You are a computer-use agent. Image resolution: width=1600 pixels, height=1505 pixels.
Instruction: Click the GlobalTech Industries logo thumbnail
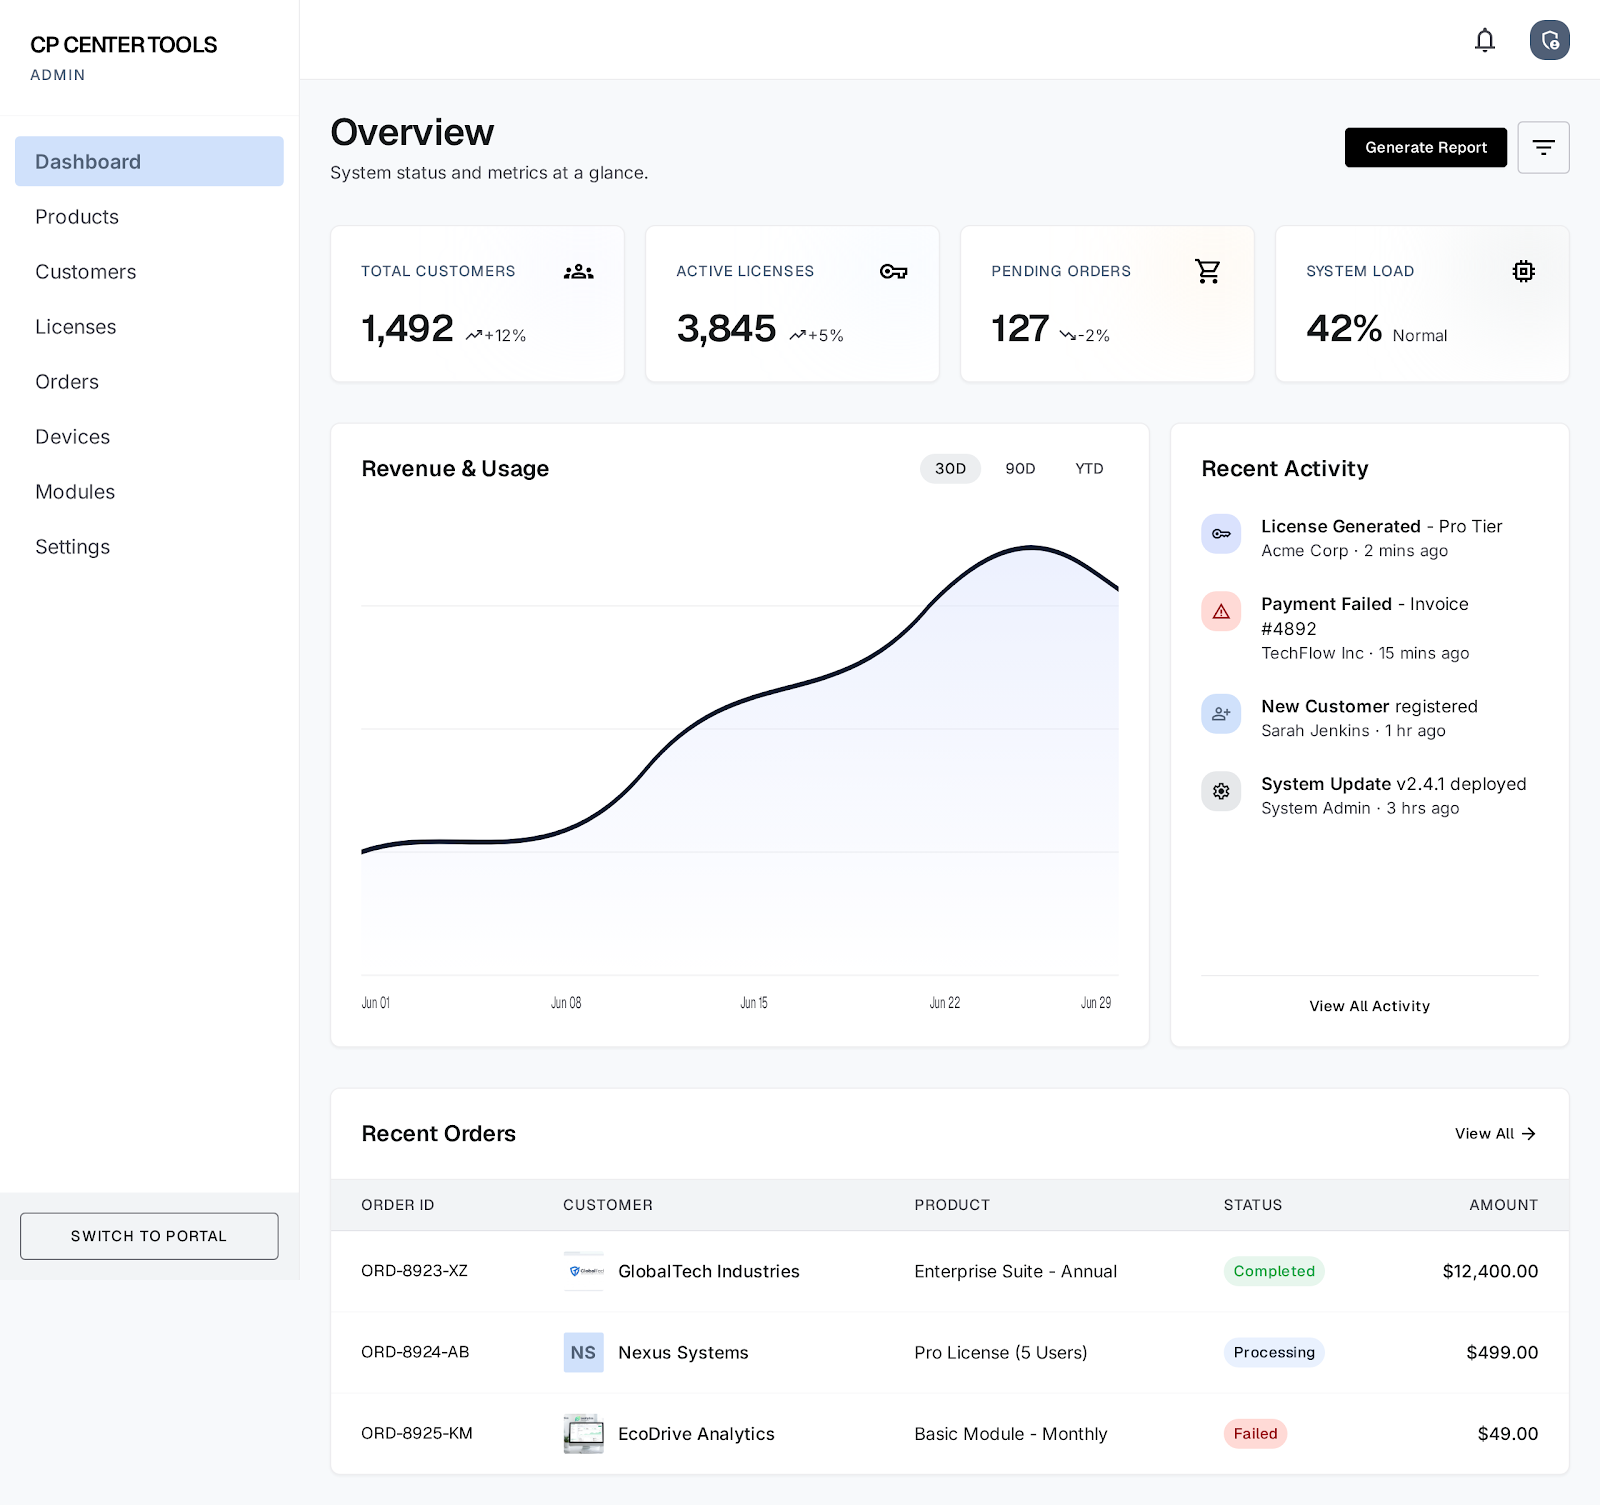(583, 1271)
